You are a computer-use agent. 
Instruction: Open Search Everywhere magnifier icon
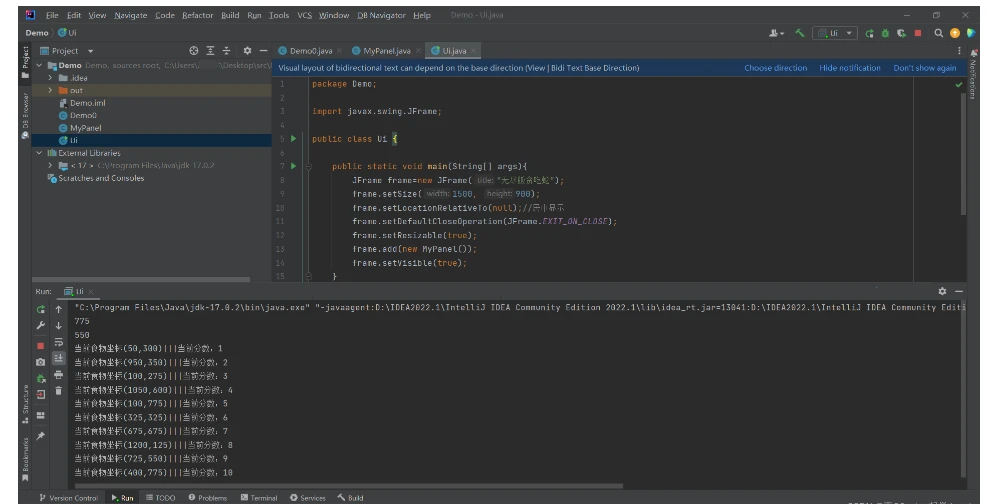pyautogui.click(x=940, y=33)
